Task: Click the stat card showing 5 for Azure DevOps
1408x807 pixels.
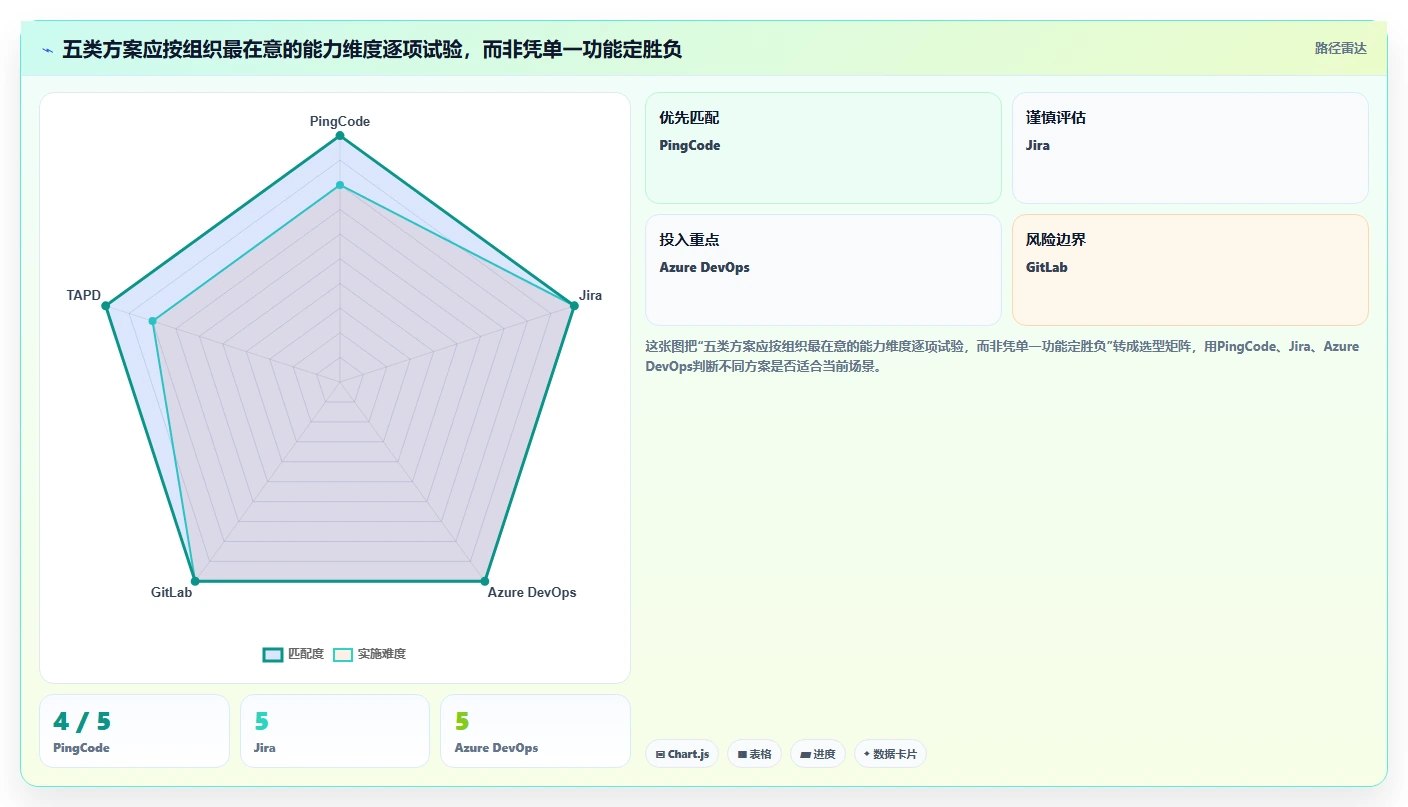Action: (535, 731)
